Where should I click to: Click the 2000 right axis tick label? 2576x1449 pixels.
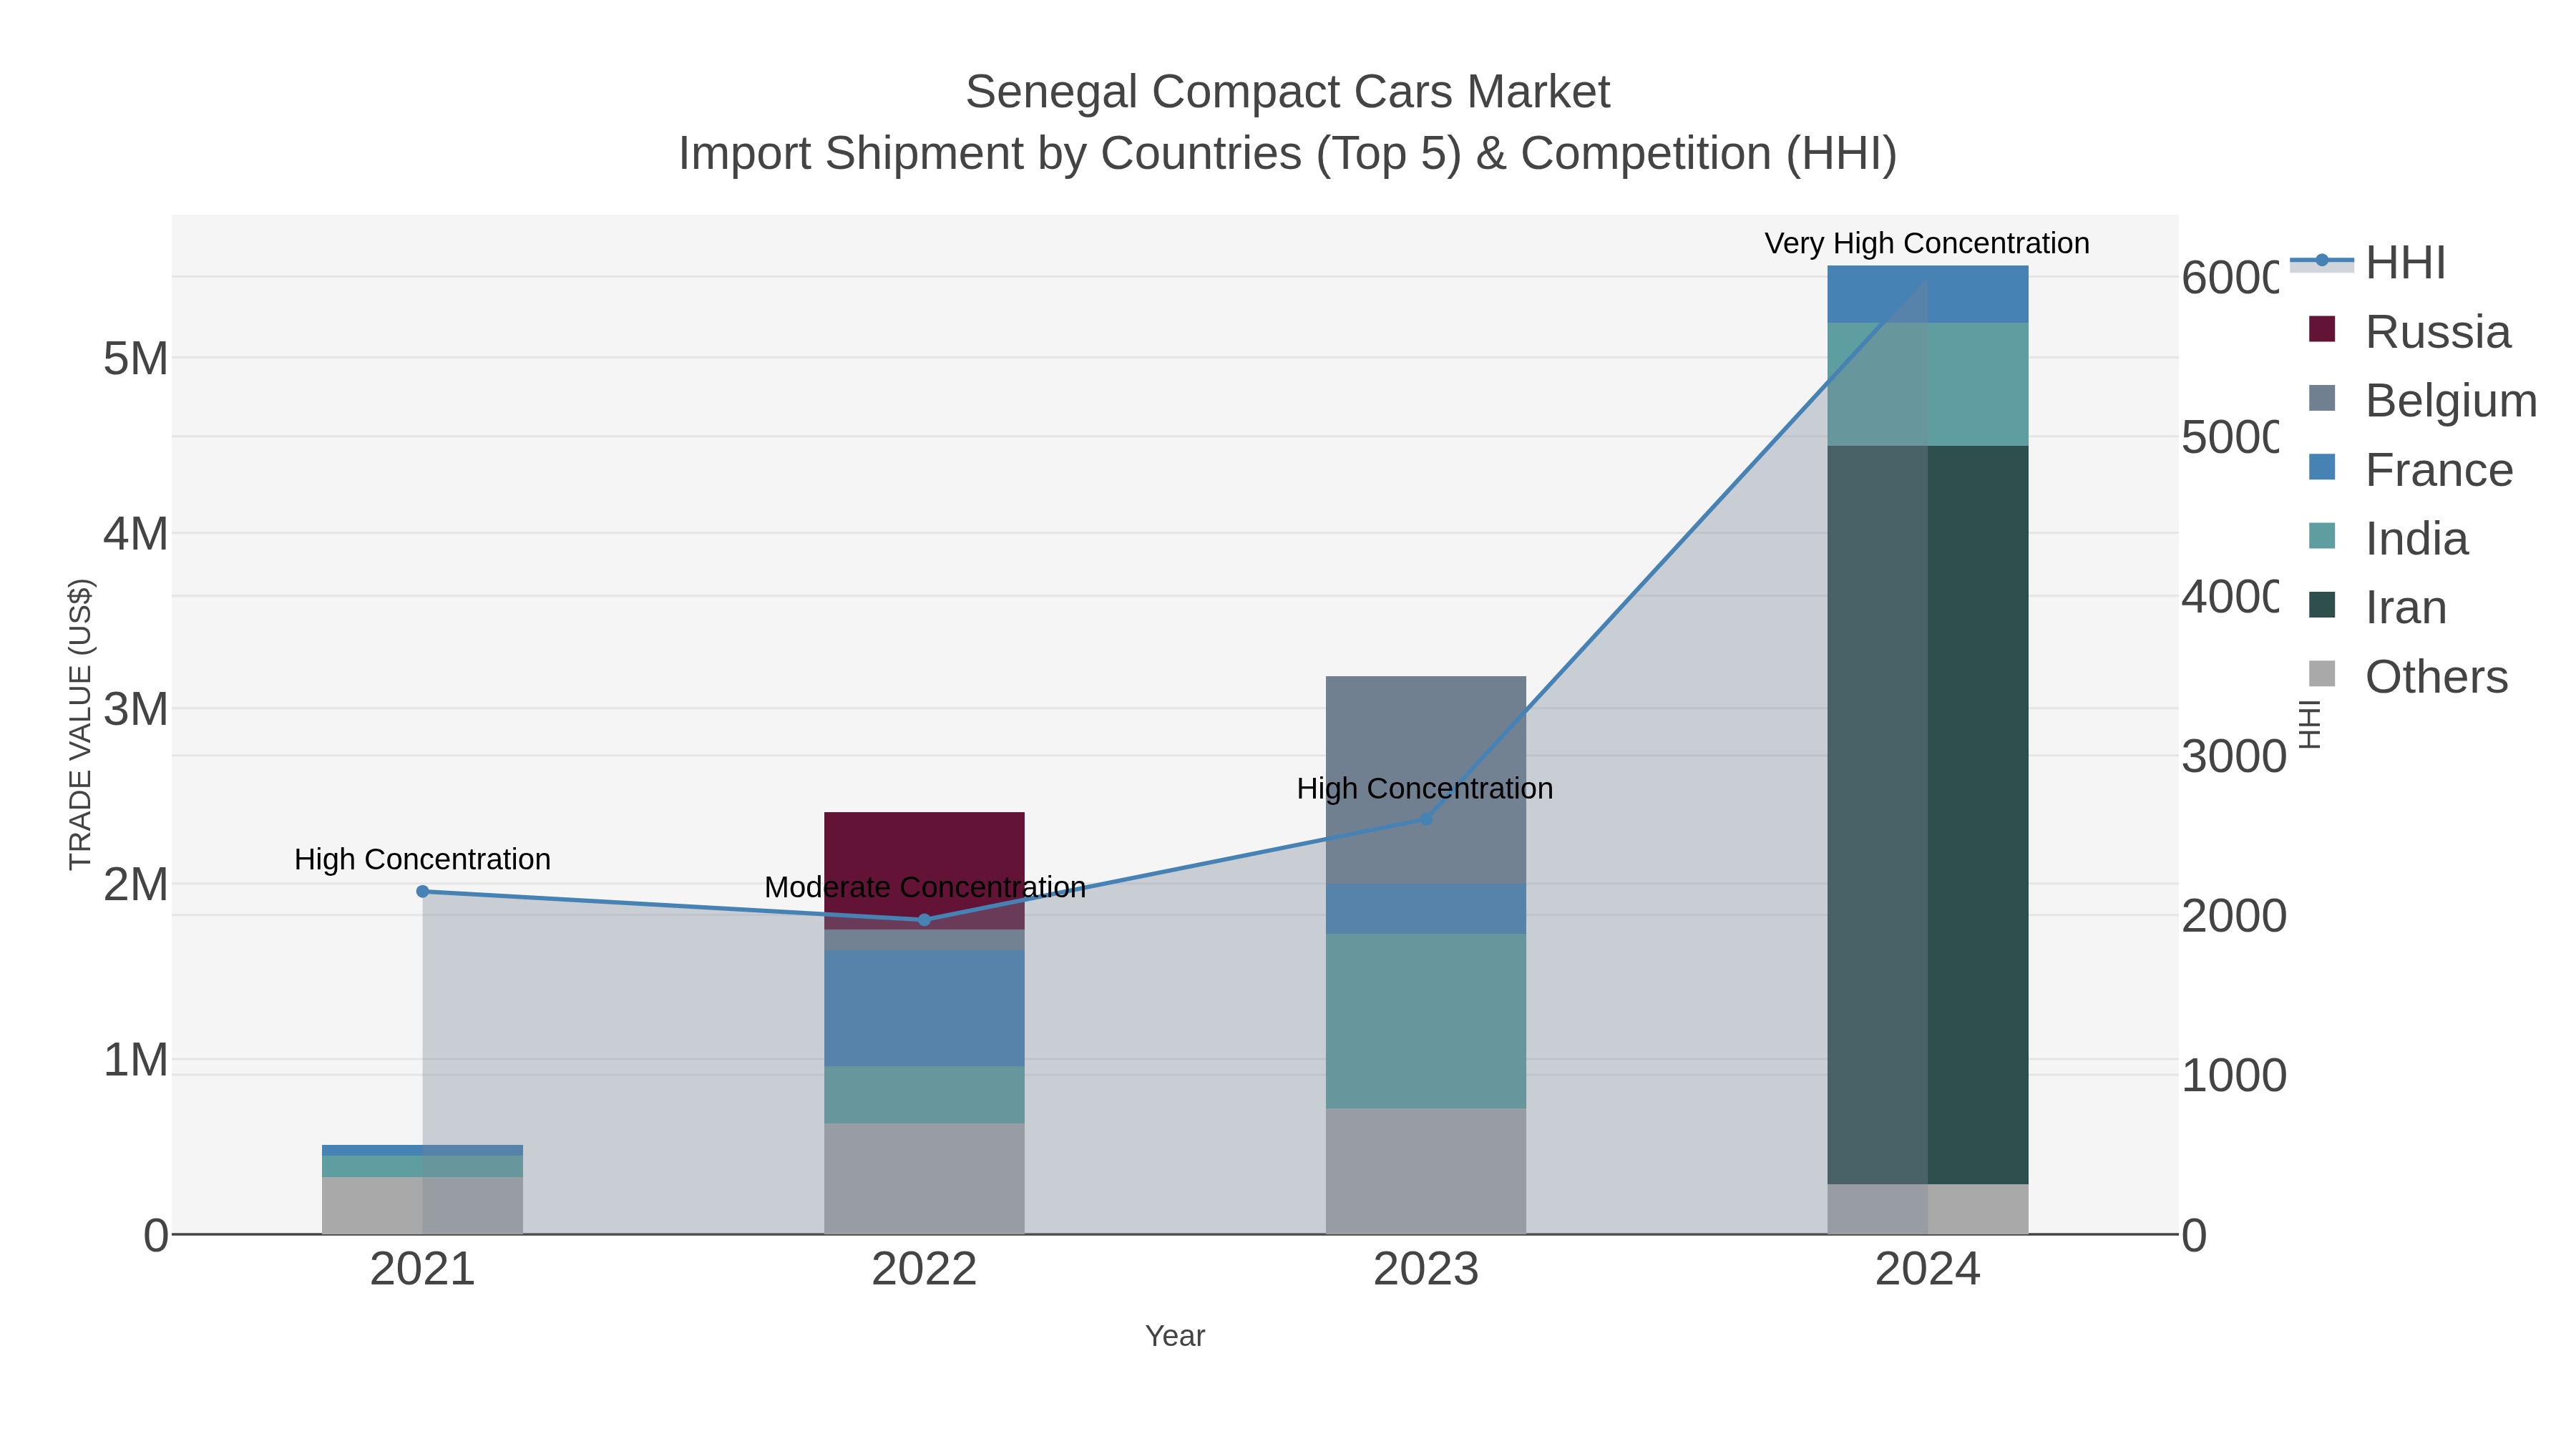tap(2234, 916)
